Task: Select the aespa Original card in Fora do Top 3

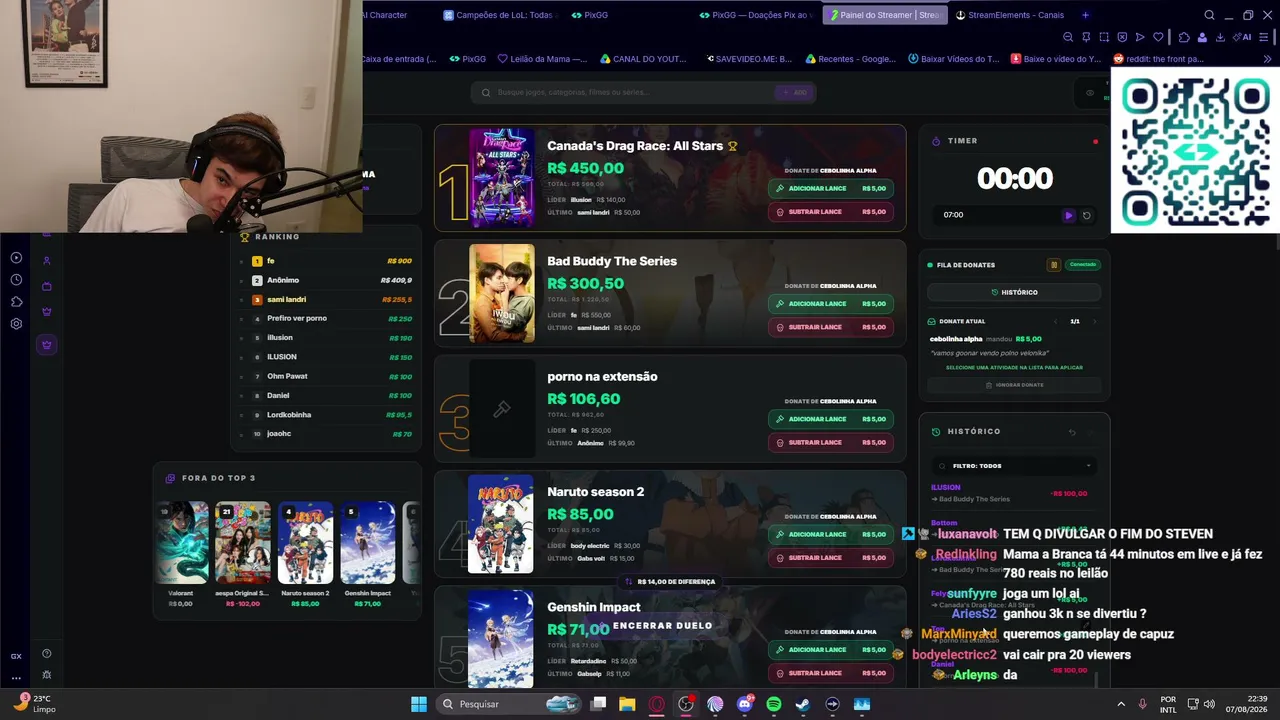Action: pos(243,554)
